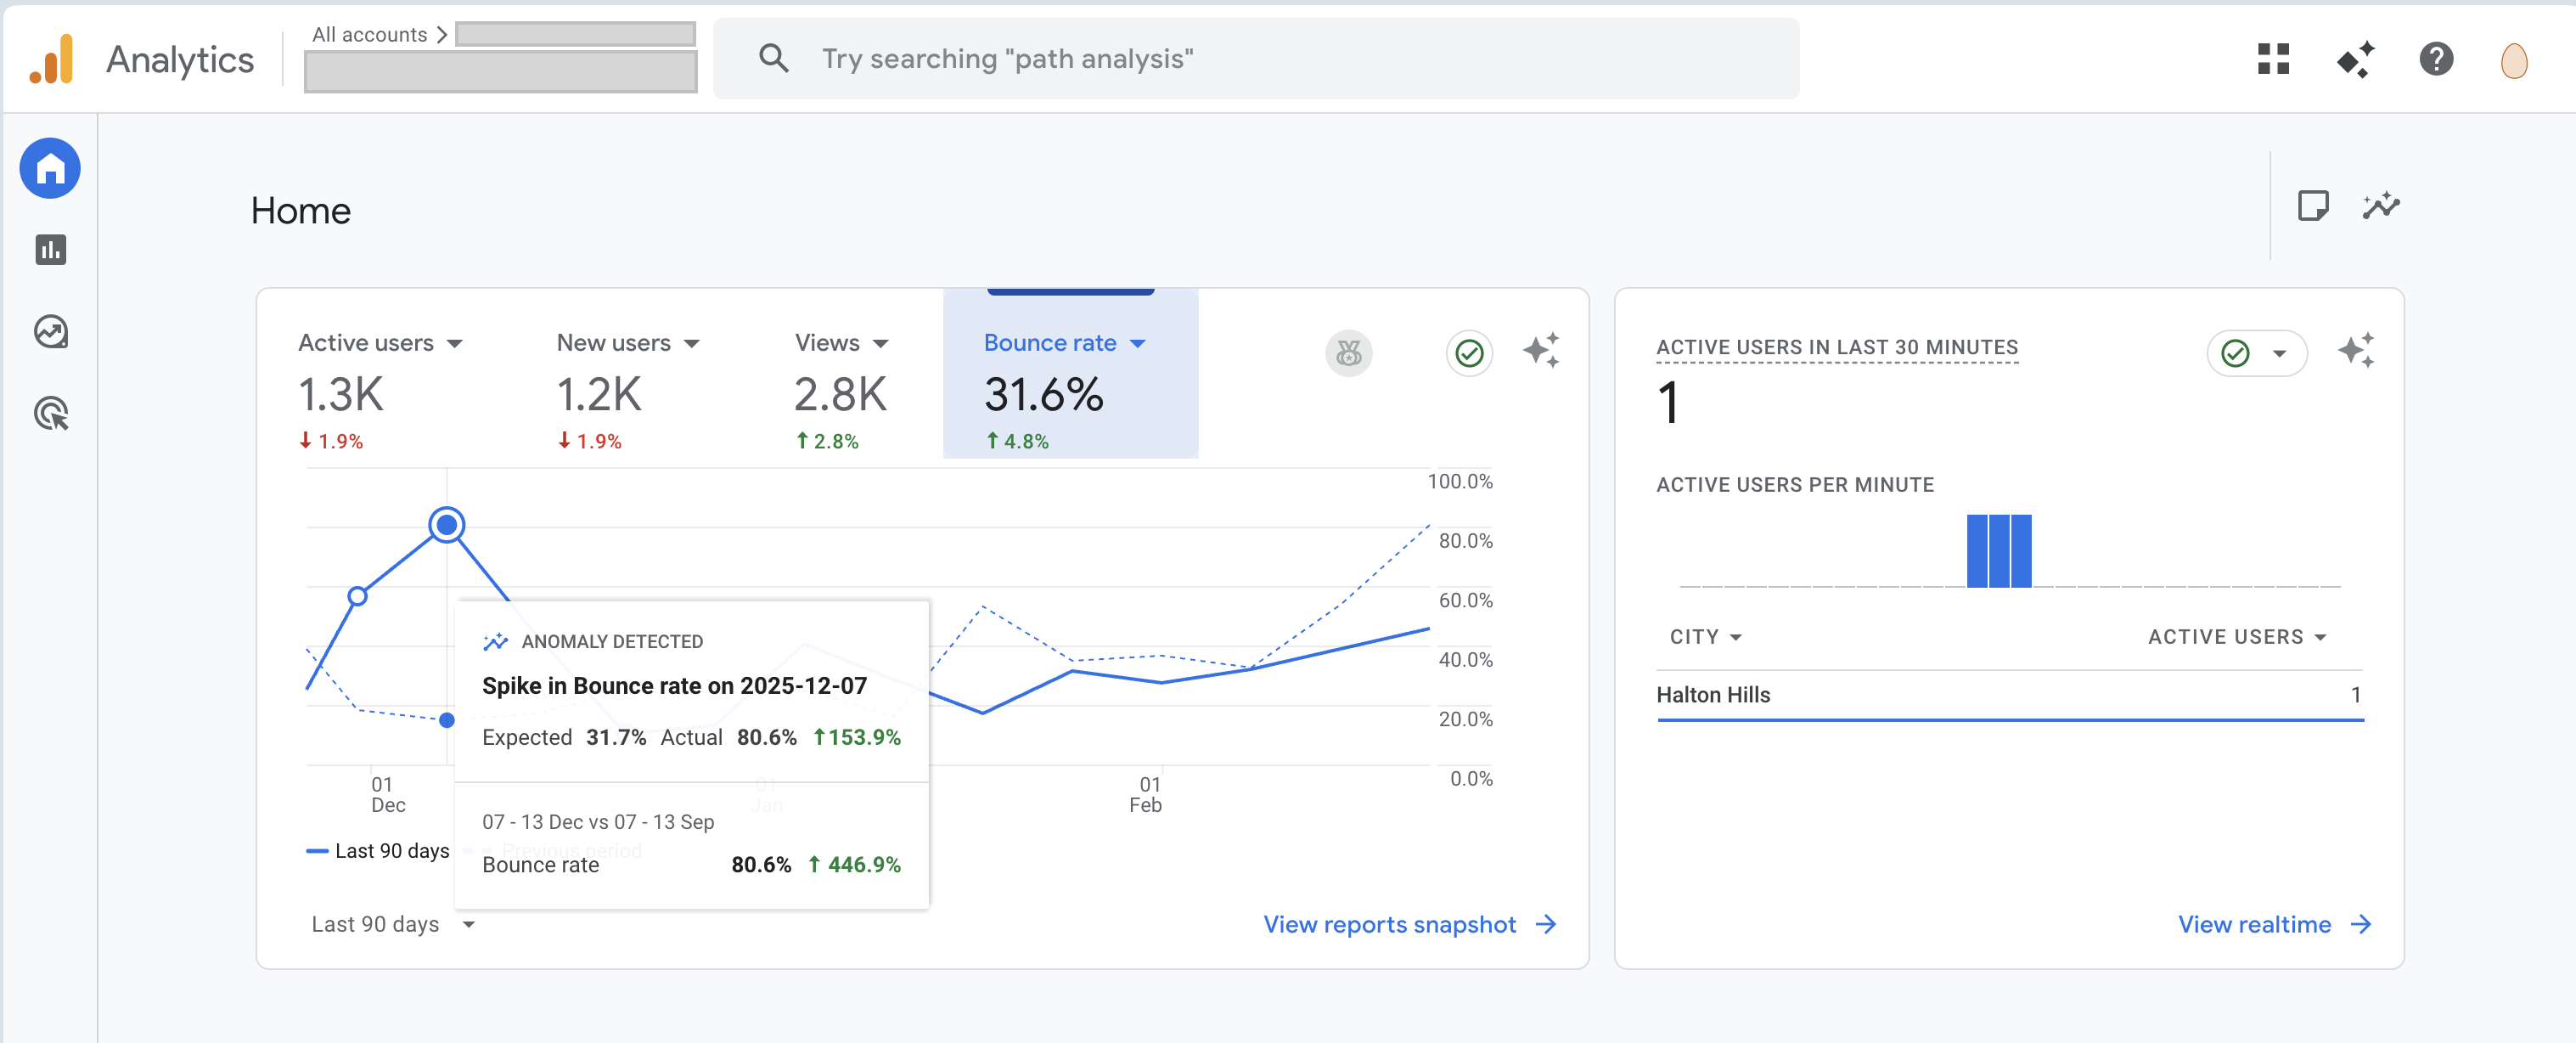Open the Home page from the sidebar
2576x1043 pixels.
tap(49, 168)
